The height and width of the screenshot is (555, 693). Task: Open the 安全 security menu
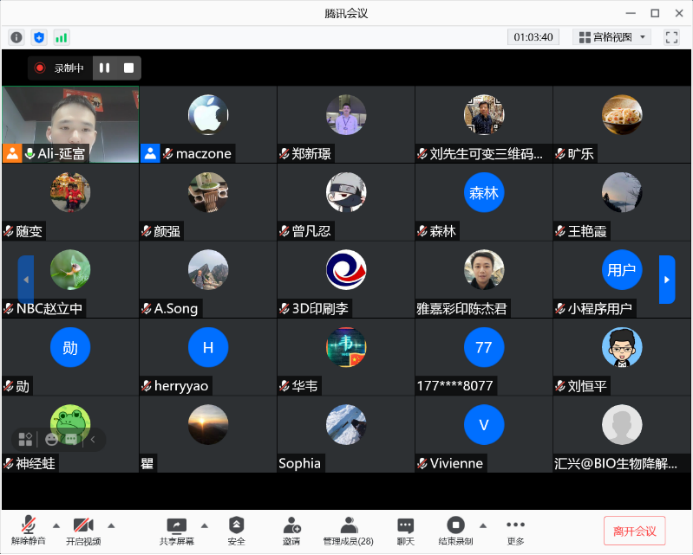tap(236, 529)
